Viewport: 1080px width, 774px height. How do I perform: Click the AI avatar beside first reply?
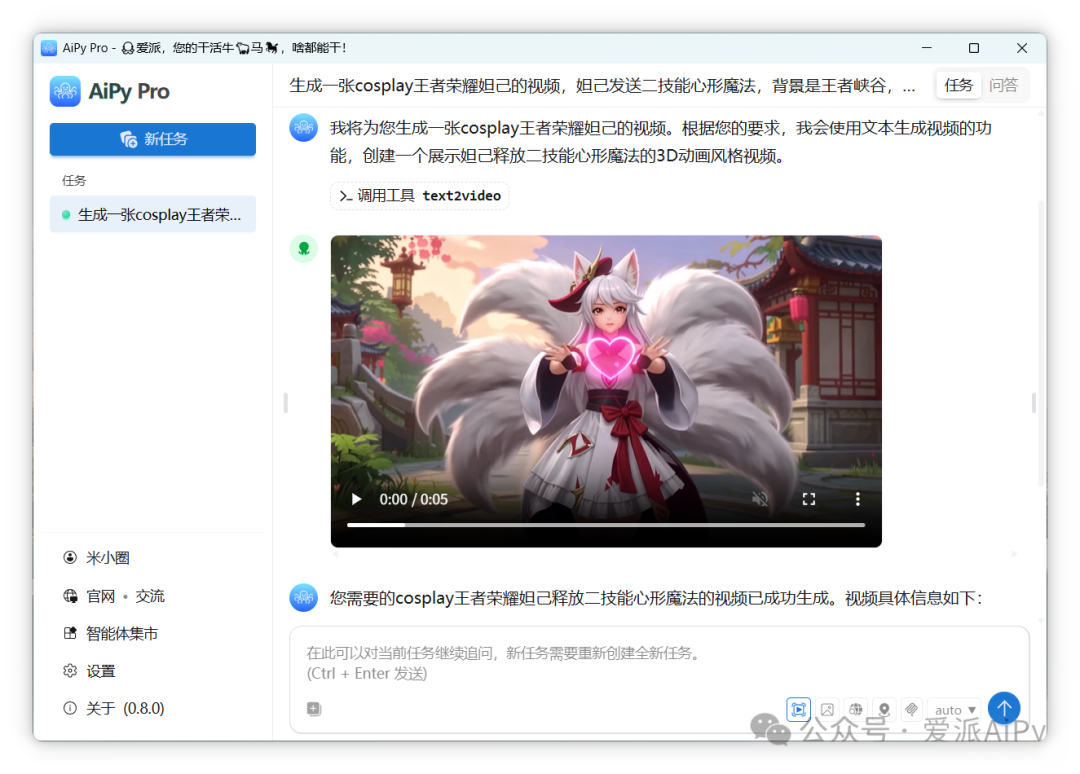click(x=304, y=128)
